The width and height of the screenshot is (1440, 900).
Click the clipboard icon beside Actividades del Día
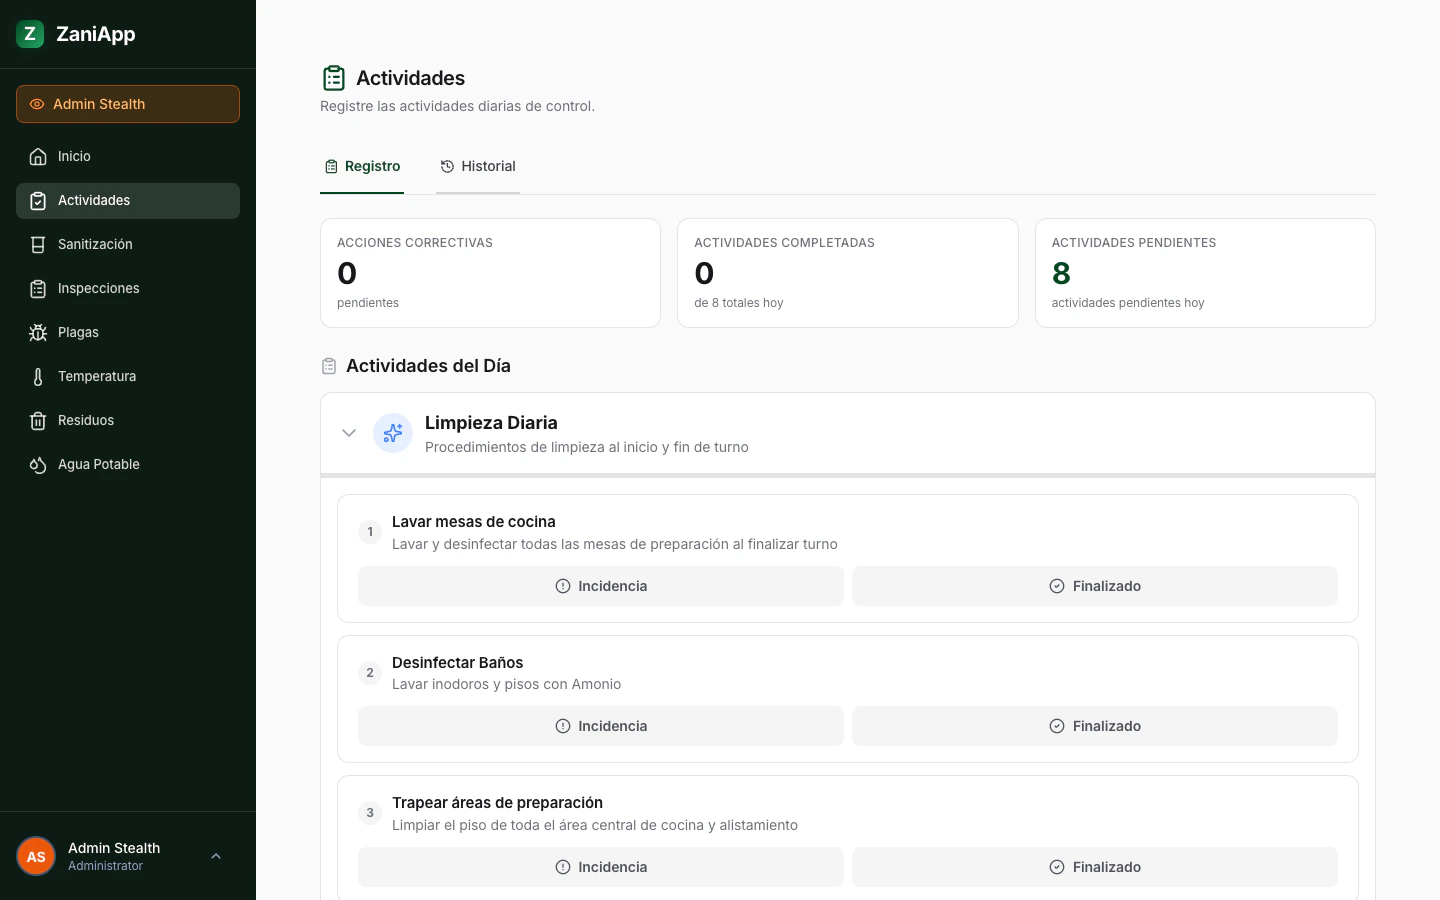coord(329,366)
